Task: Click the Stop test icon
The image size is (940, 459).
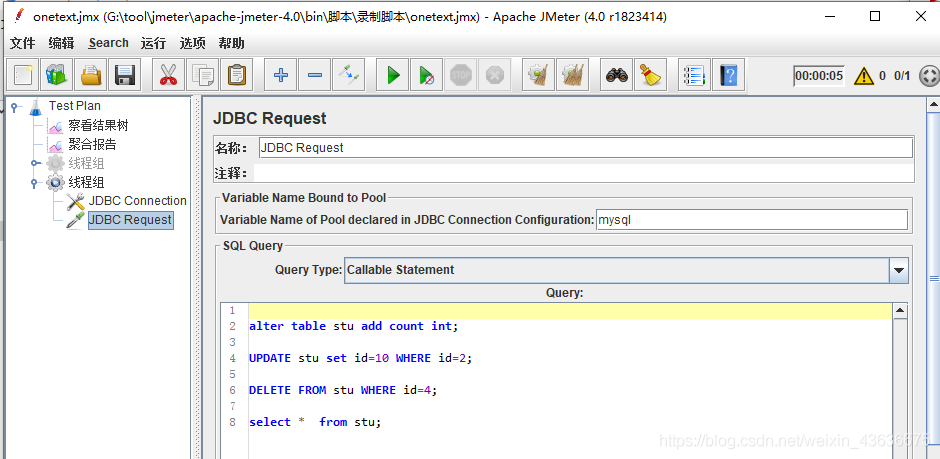Action: tap(461, 76)
